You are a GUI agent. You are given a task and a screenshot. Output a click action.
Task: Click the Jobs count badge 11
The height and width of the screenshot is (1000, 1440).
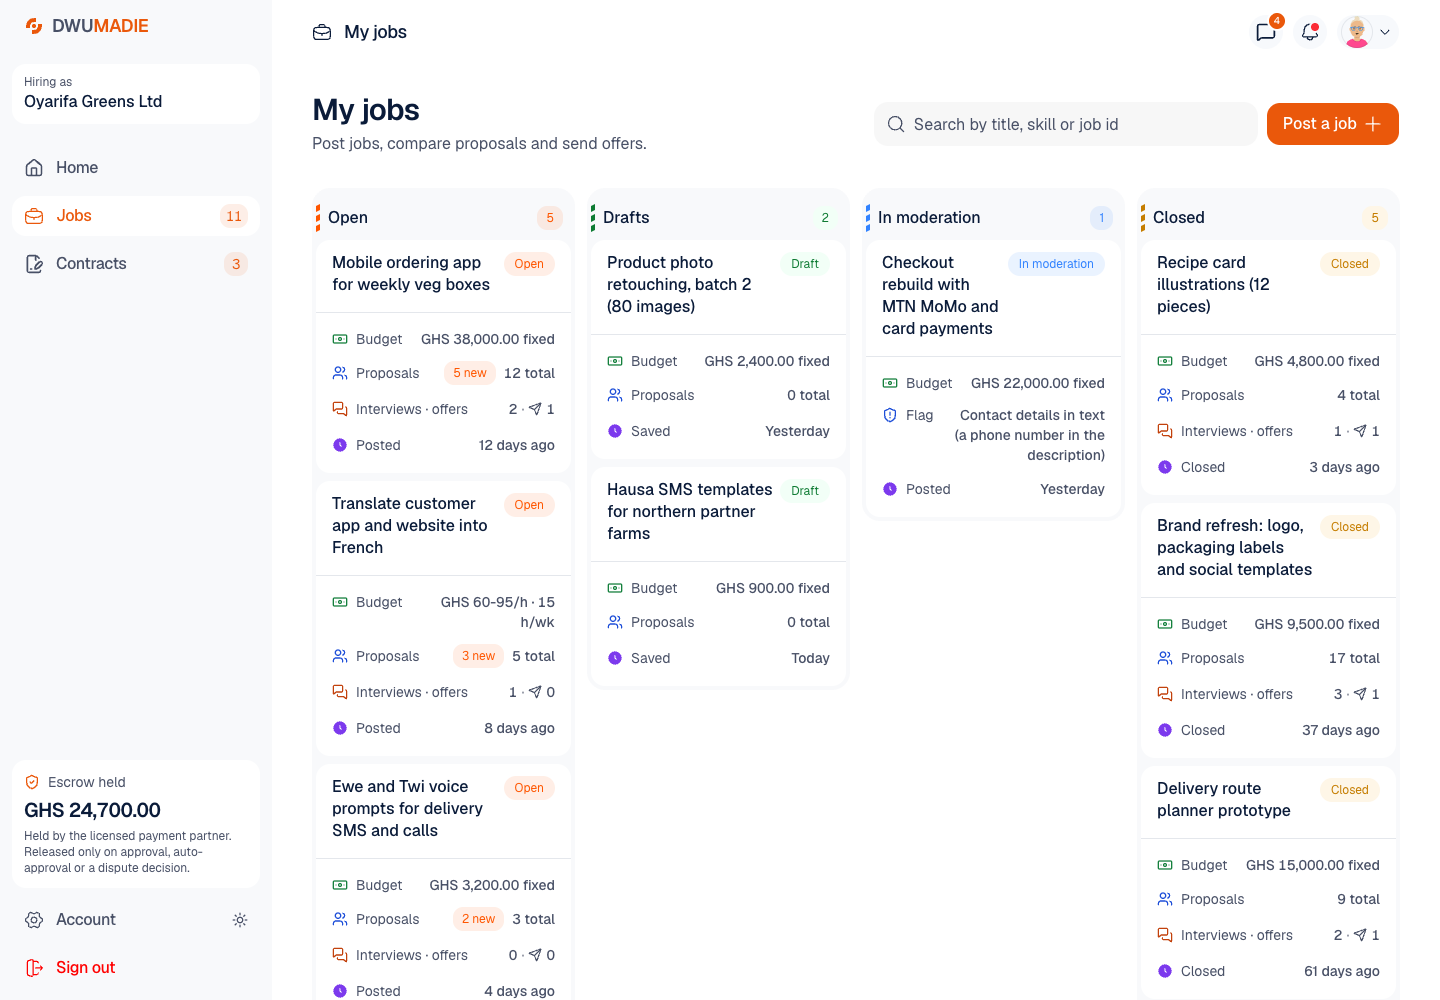pos(234,216)
